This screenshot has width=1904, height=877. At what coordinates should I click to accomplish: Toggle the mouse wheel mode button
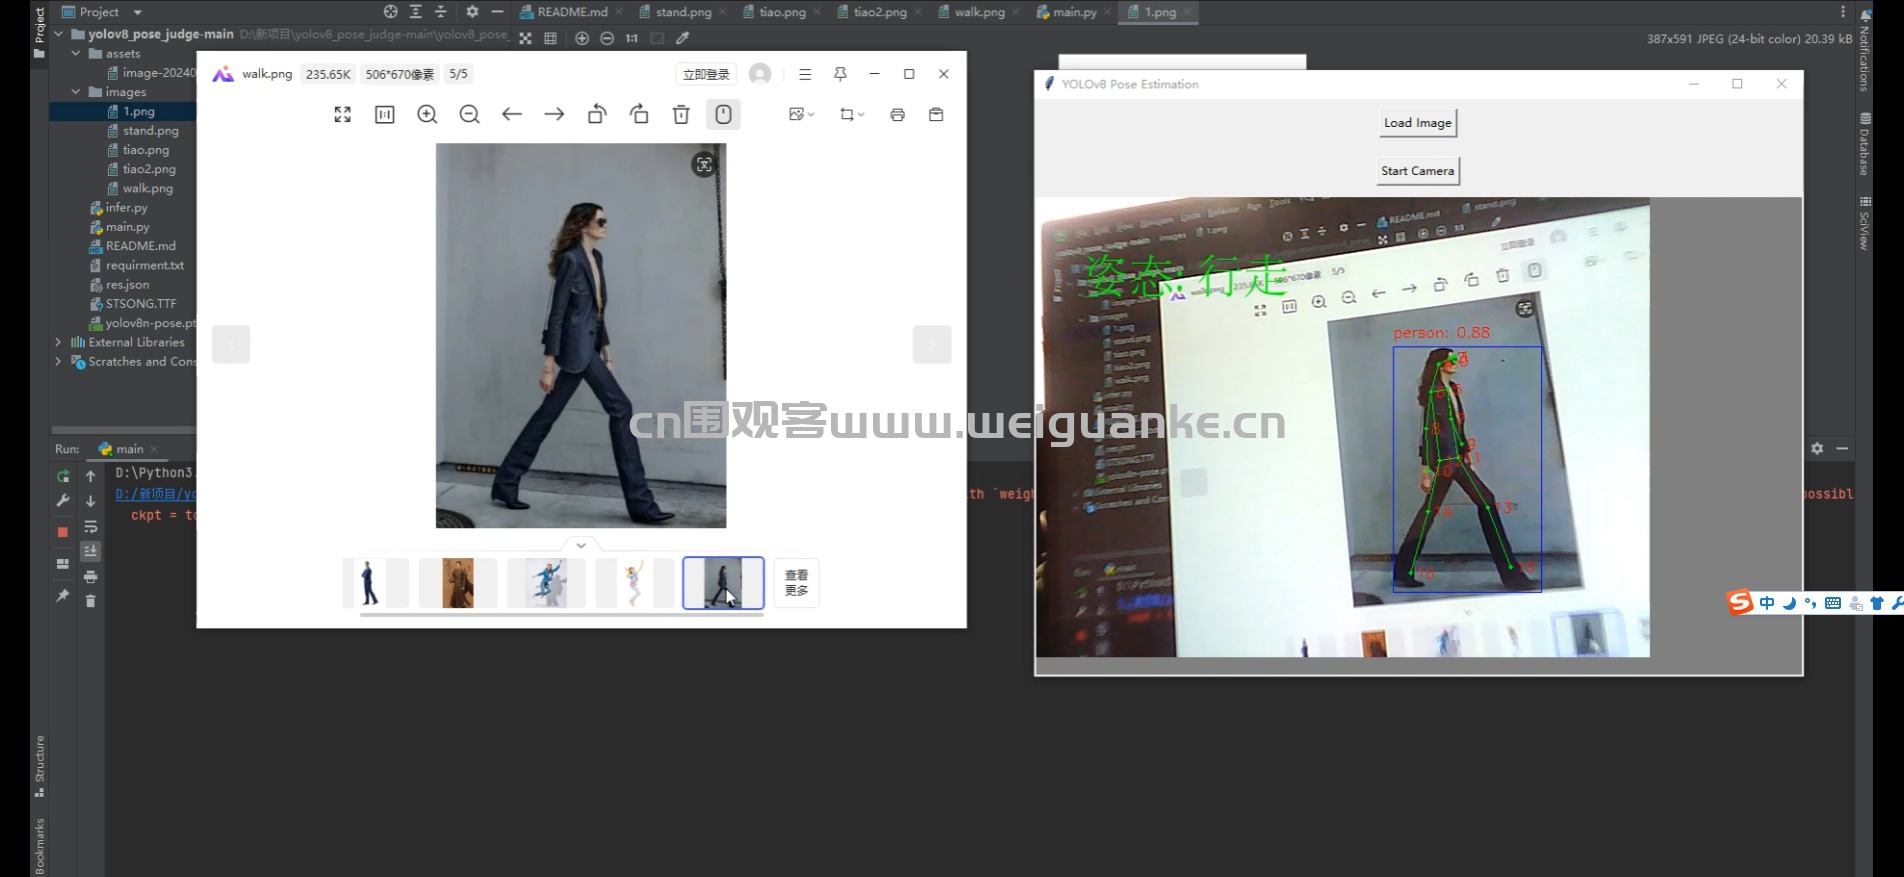click(723, 115)
